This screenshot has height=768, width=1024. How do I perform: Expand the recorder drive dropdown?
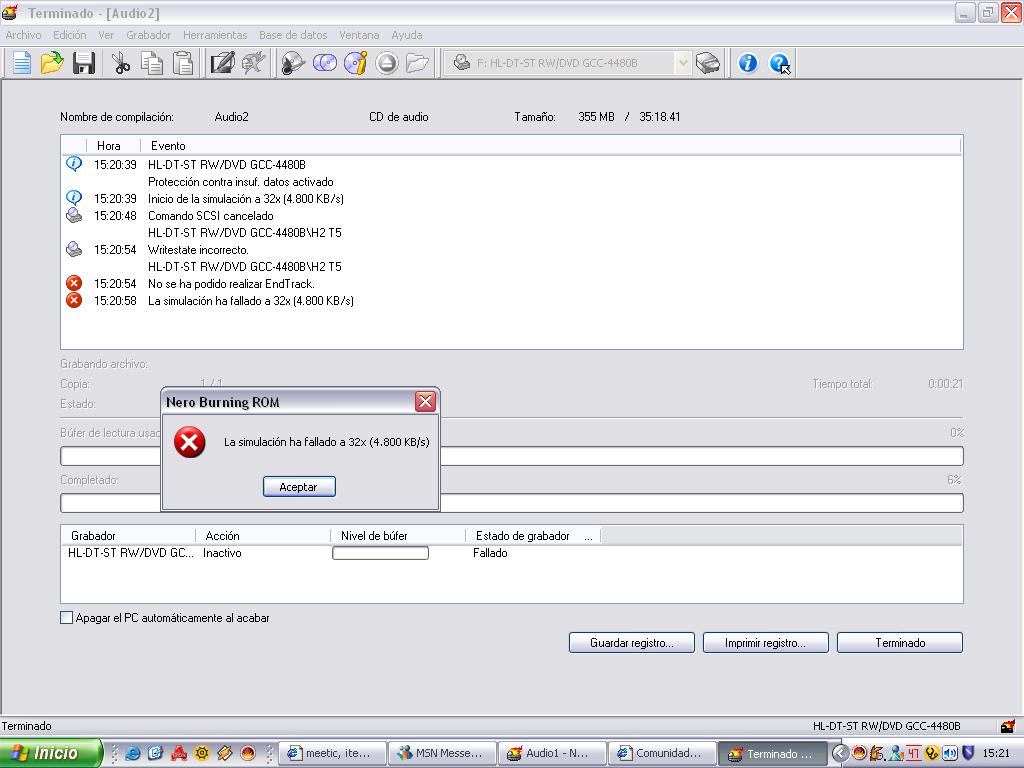[x=683, y=63]
